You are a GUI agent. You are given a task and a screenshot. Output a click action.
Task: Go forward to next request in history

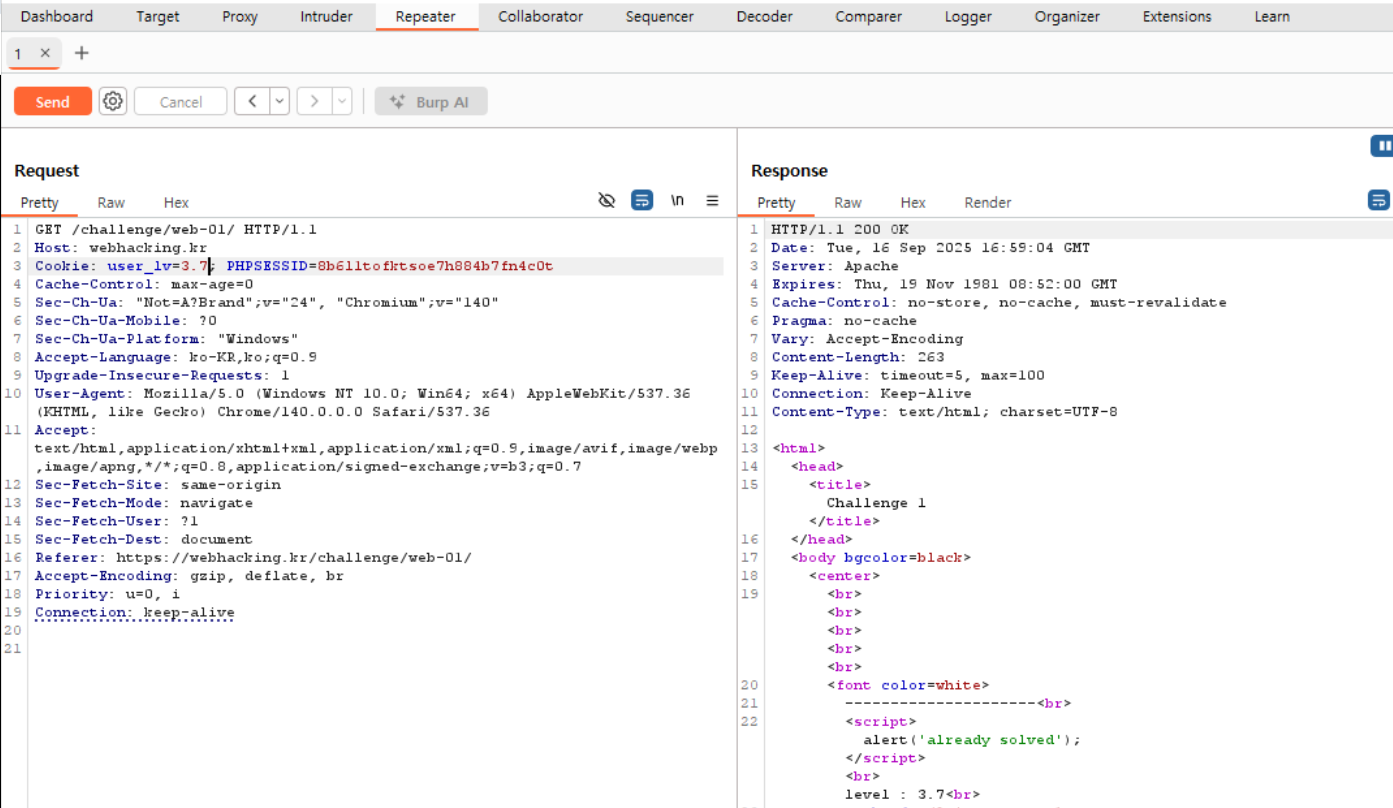point(314,101)
